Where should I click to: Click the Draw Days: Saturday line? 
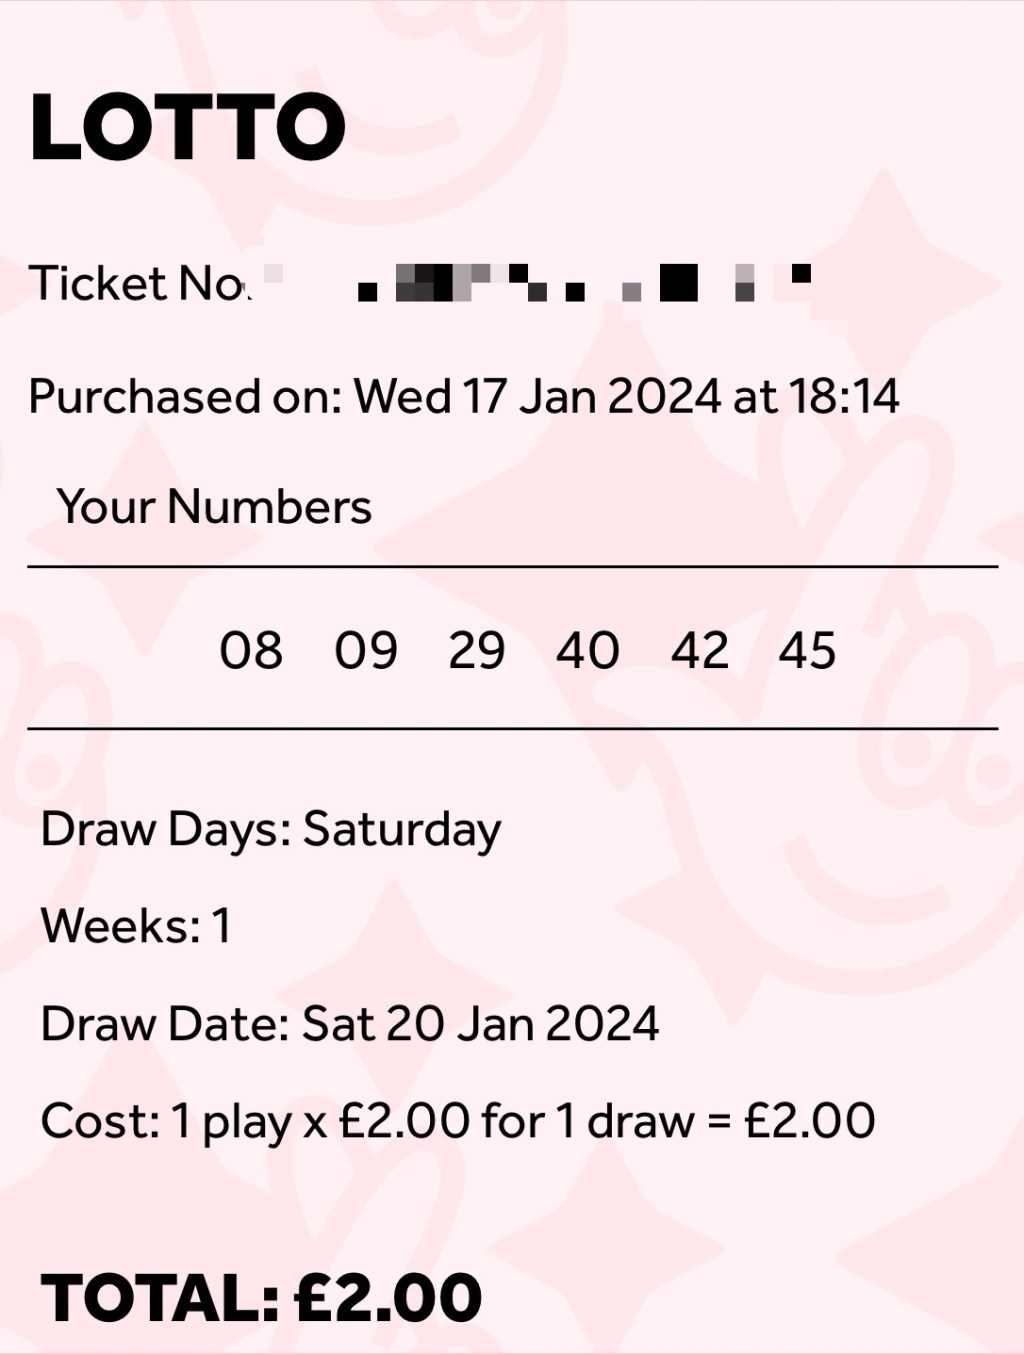click(271, 830)
